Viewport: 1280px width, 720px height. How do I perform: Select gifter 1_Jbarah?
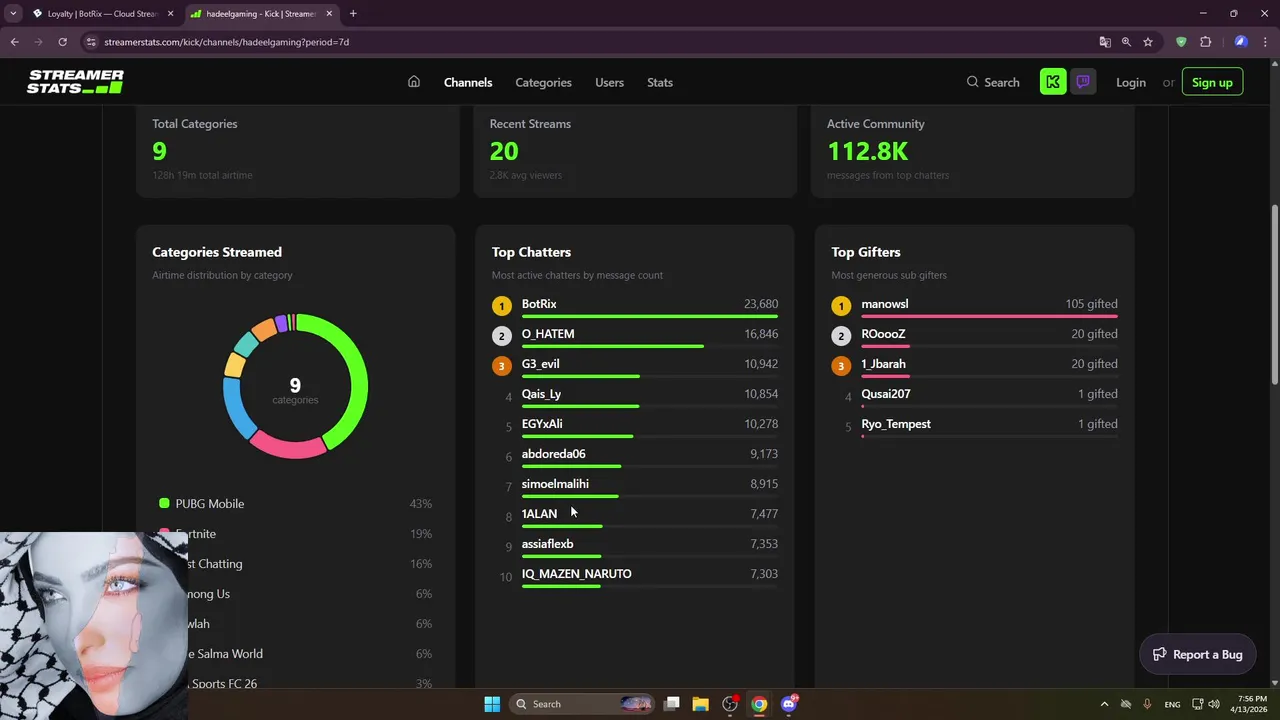click(x=883, y=364)
